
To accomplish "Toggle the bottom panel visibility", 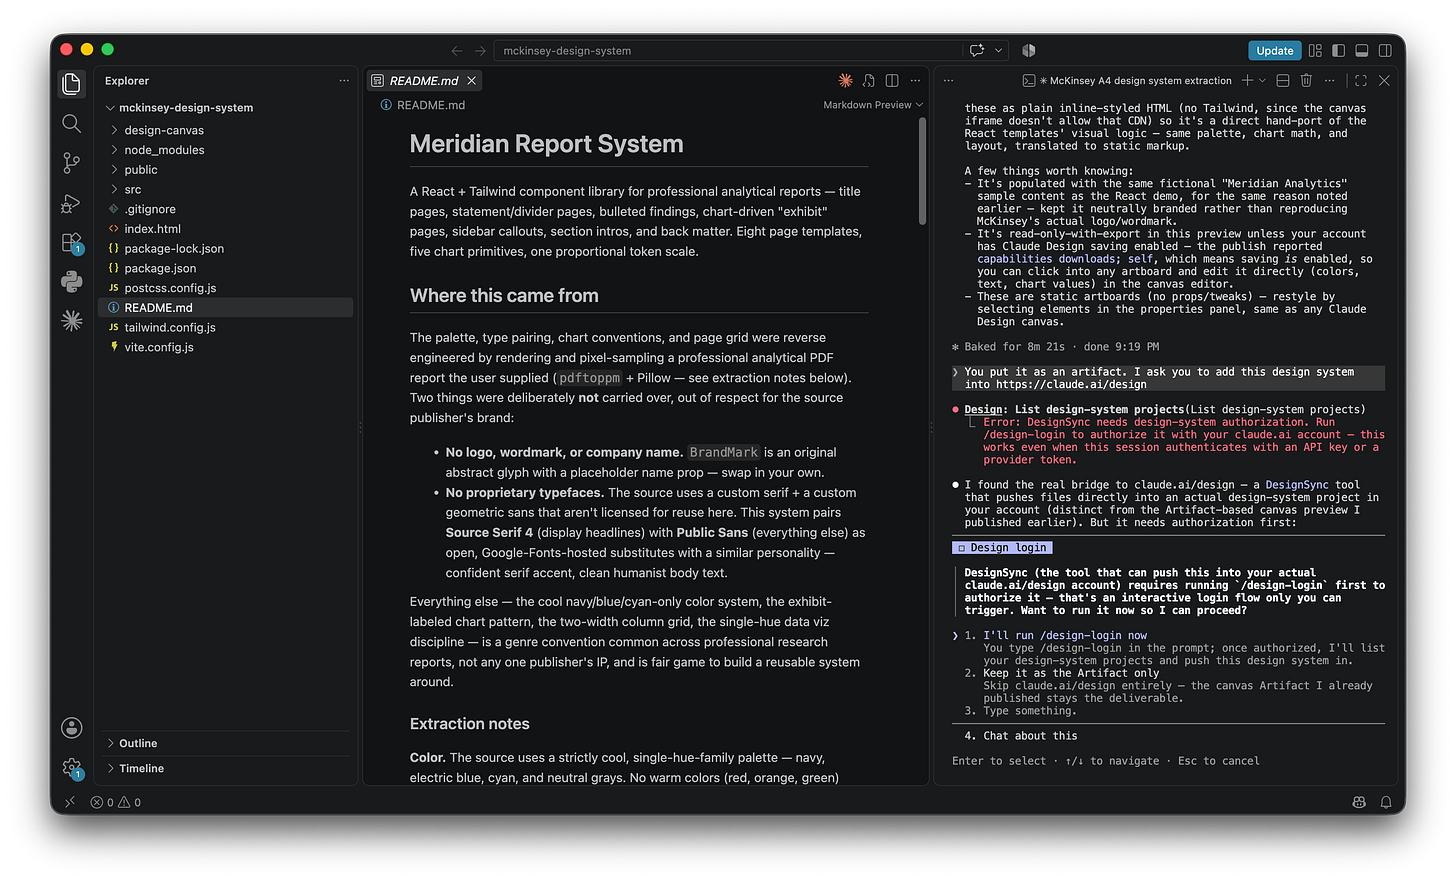I will [1361, 50].
